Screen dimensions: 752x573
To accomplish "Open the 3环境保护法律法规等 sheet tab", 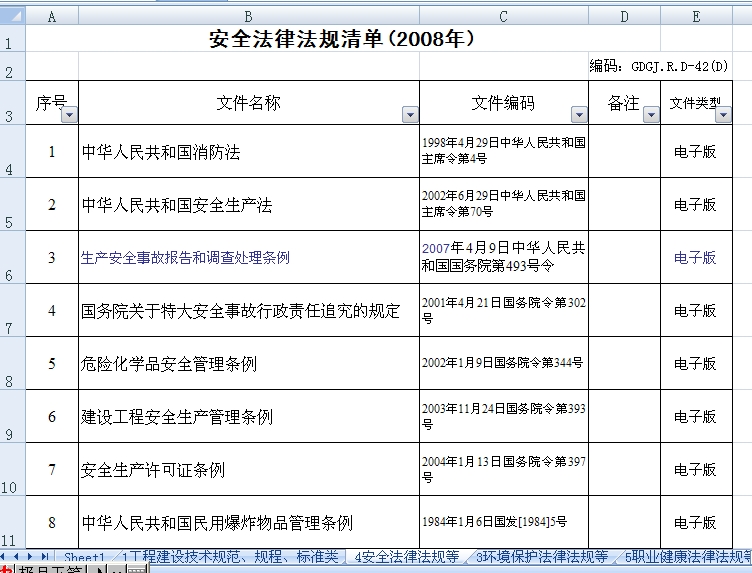I will click(x=542, y=557).
